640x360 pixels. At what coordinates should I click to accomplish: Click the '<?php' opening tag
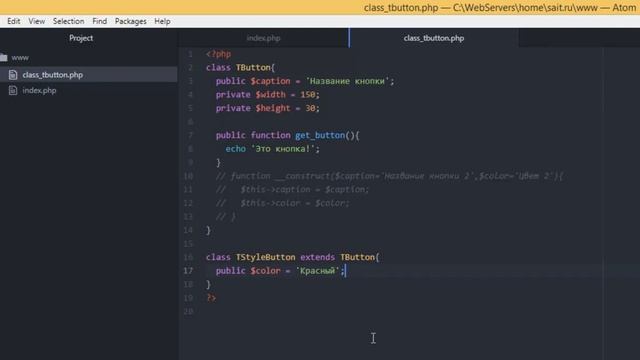(218, 54)
